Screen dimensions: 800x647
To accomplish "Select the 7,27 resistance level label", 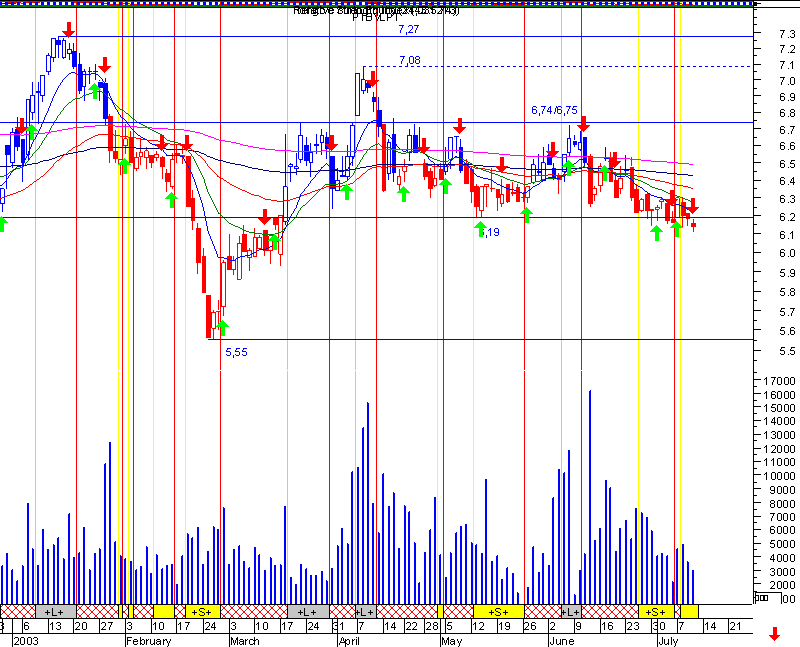I will [x=409, y=29].
